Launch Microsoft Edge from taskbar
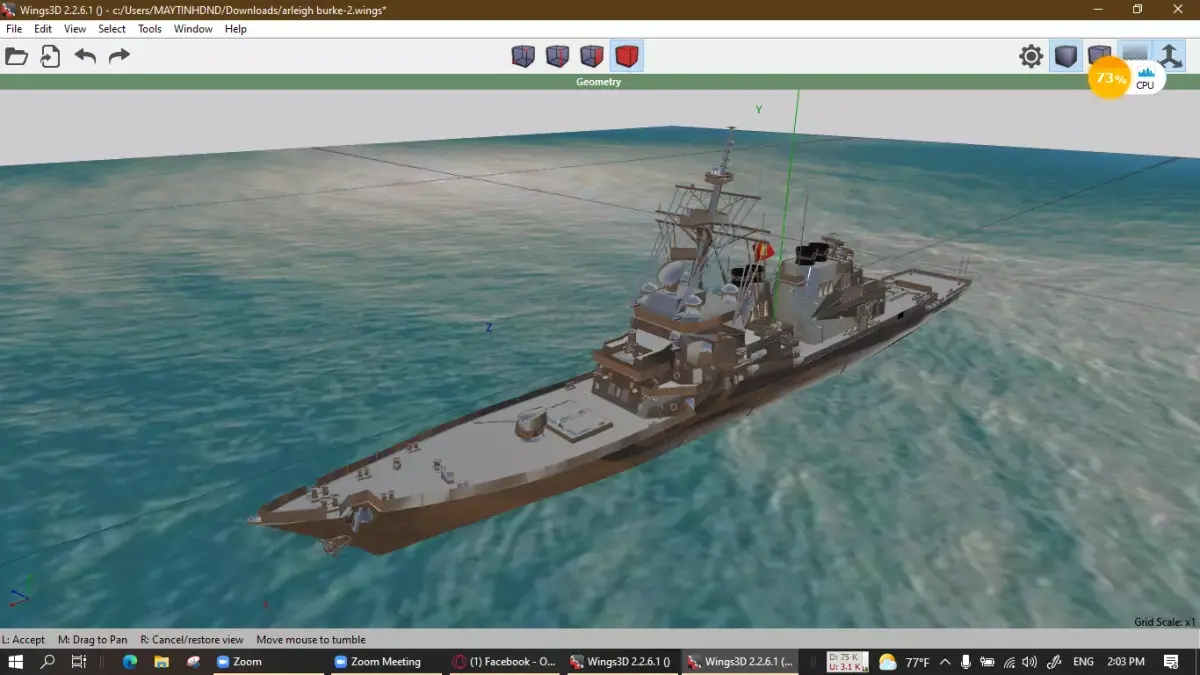Screen dimensions: 1200x675 (129, 661)
